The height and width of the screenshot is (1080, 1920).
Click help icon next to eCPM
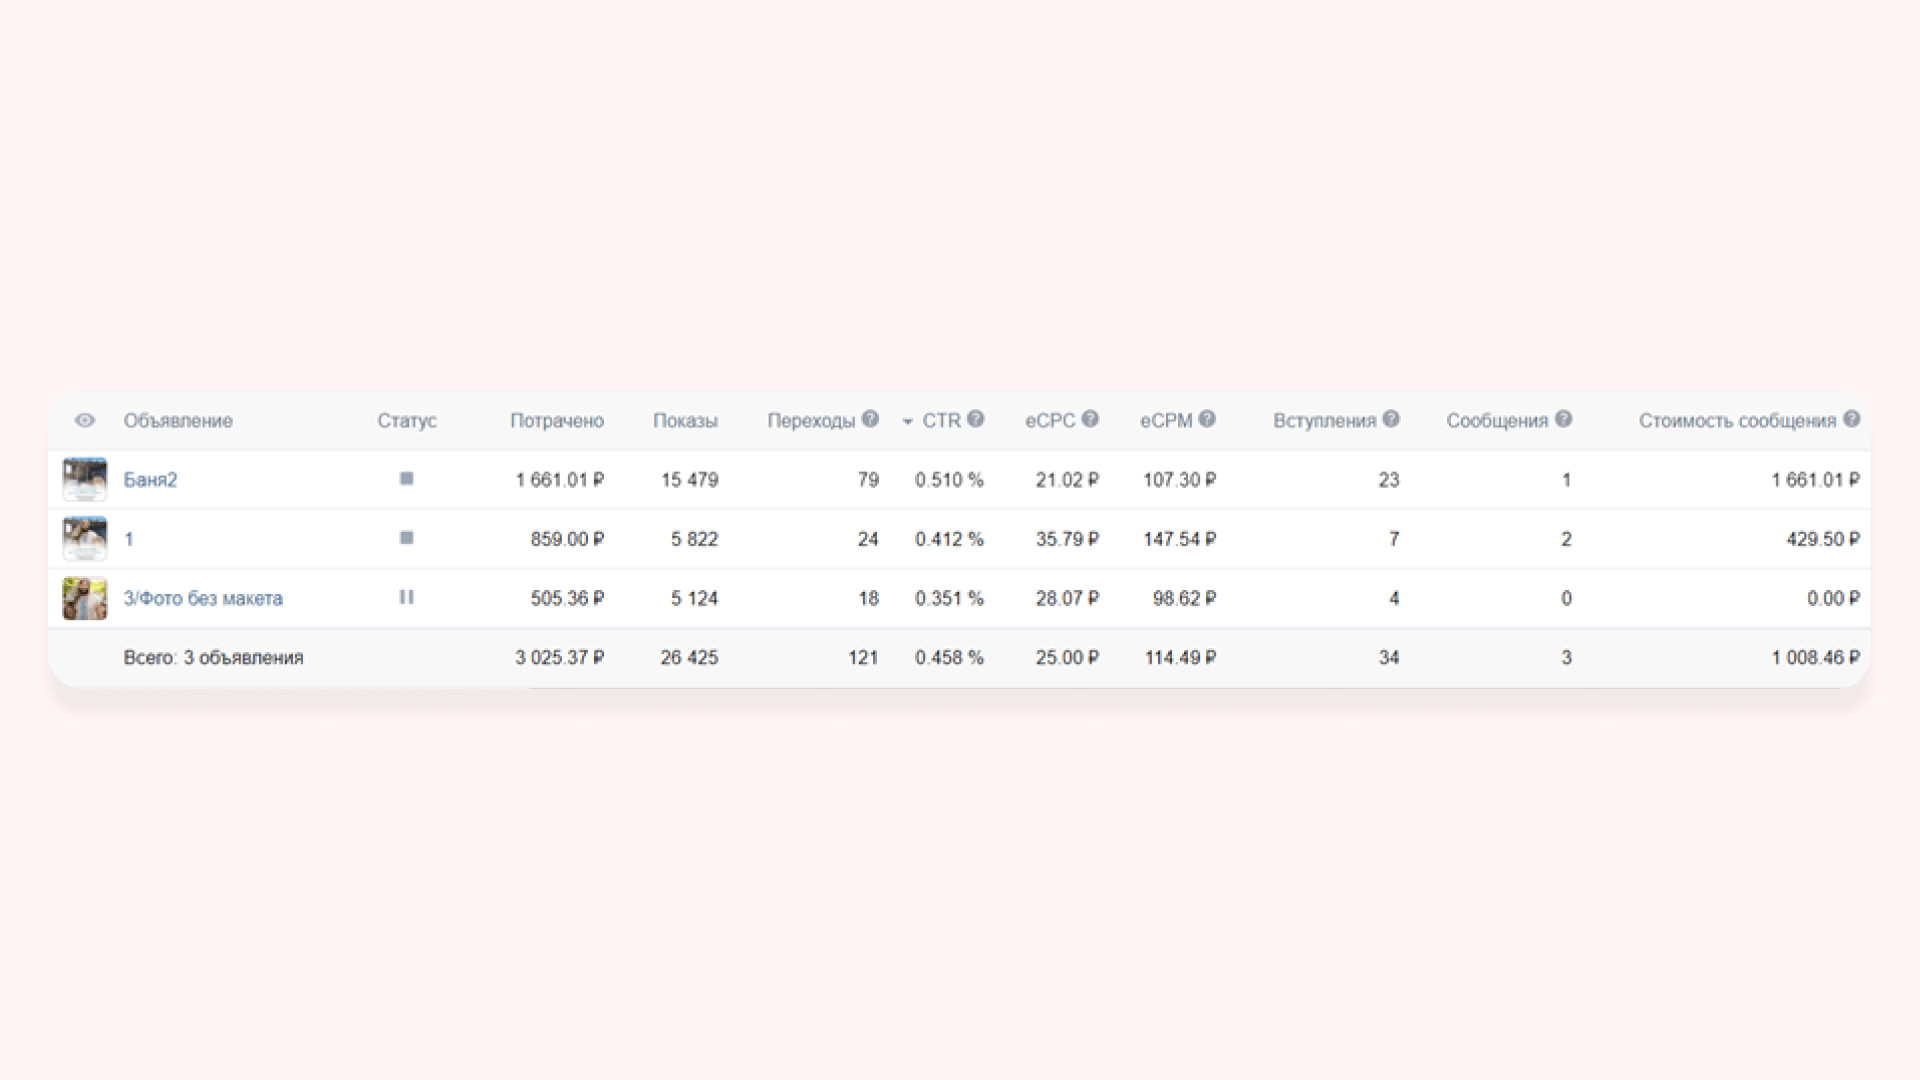click(1207, 420)
